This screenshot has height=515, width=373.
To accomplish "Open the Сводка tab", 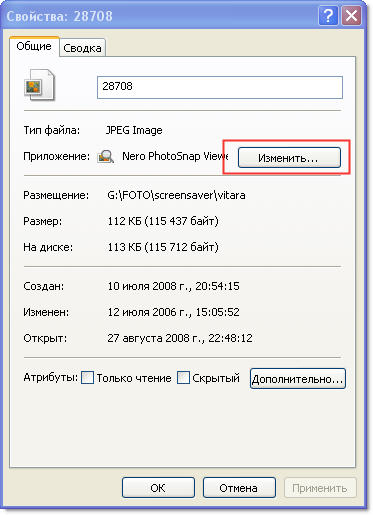I will (82, 48).
